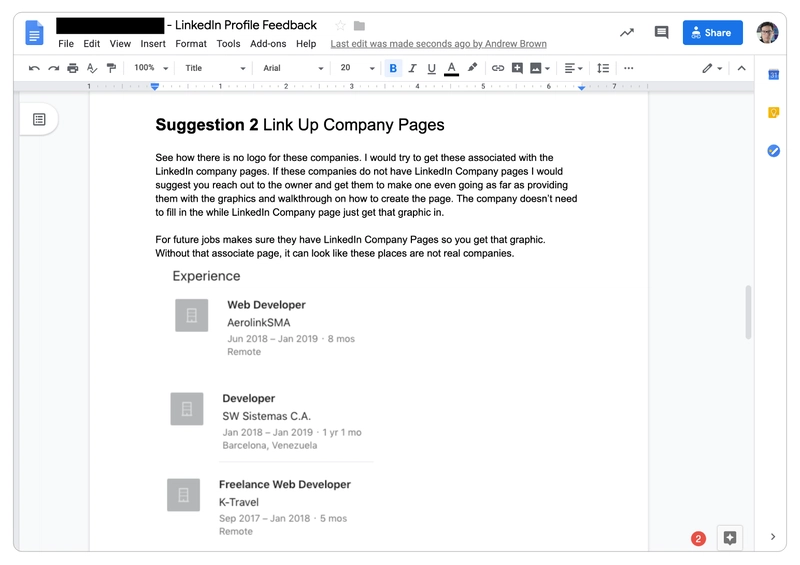Open line spacing options
The width and height of the screenshot is (800, 565).
603,68
